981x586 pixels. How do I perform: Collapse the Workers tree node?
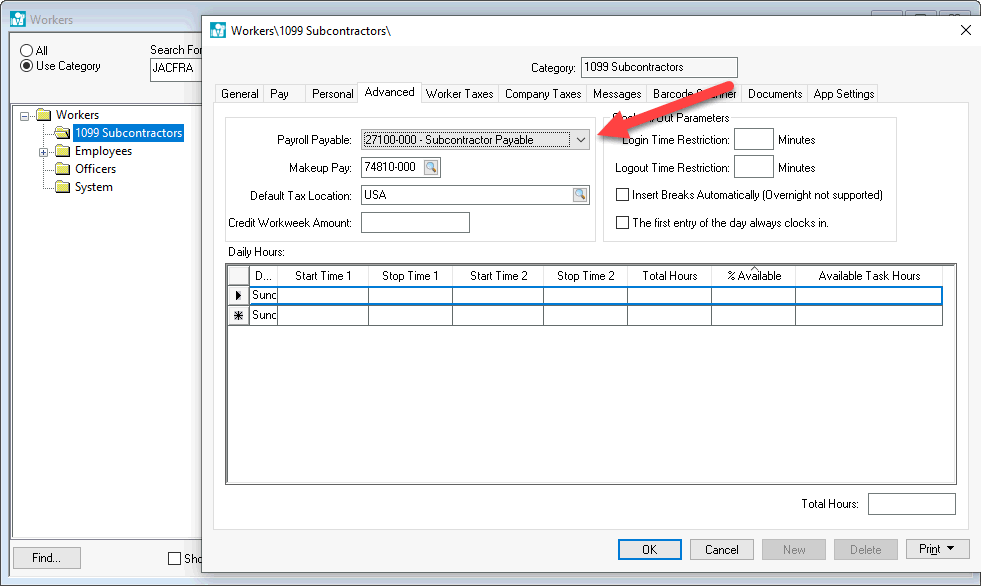(x=25, y=116)
